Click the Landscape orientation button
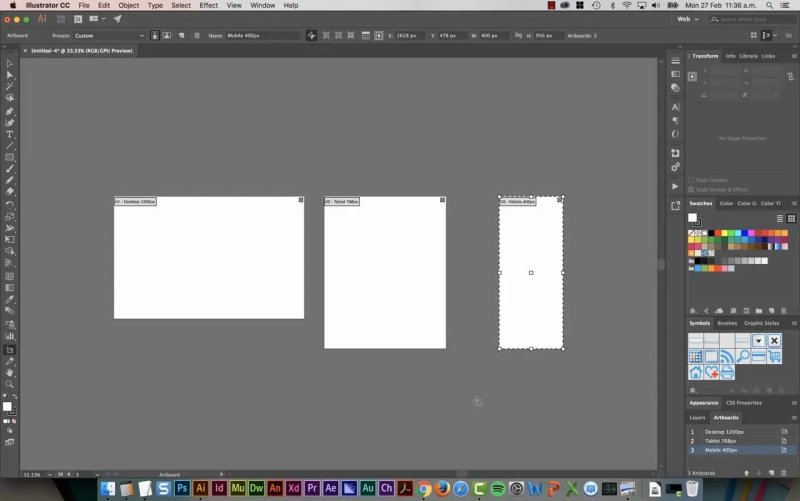 [167, 36]
